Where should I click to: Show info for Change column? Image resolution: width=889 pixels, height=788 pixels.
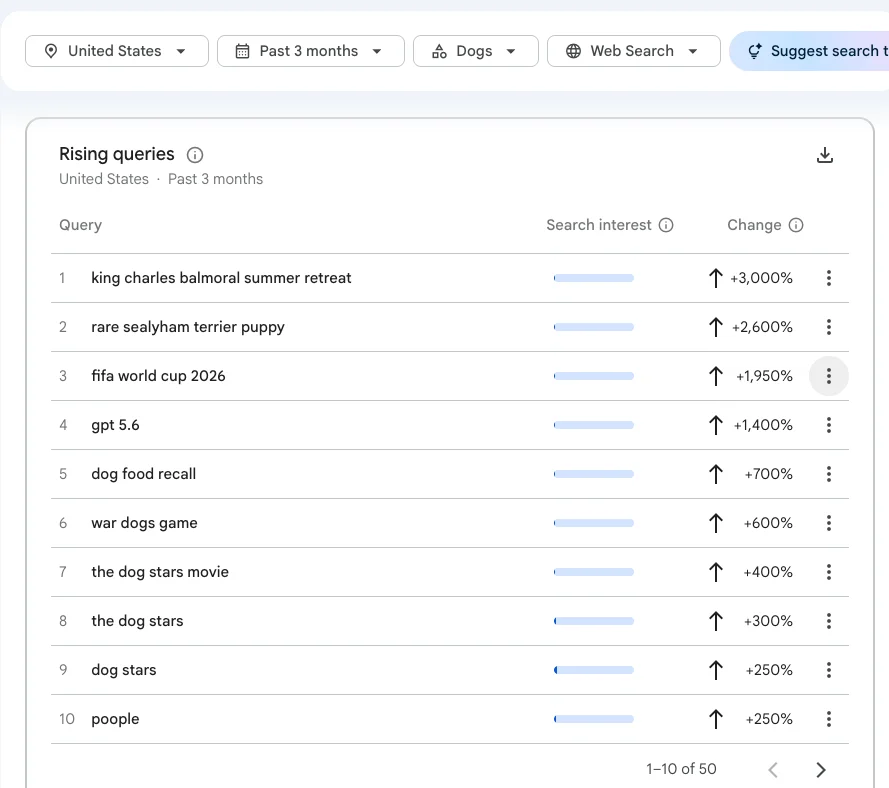[x=795, y=225]
